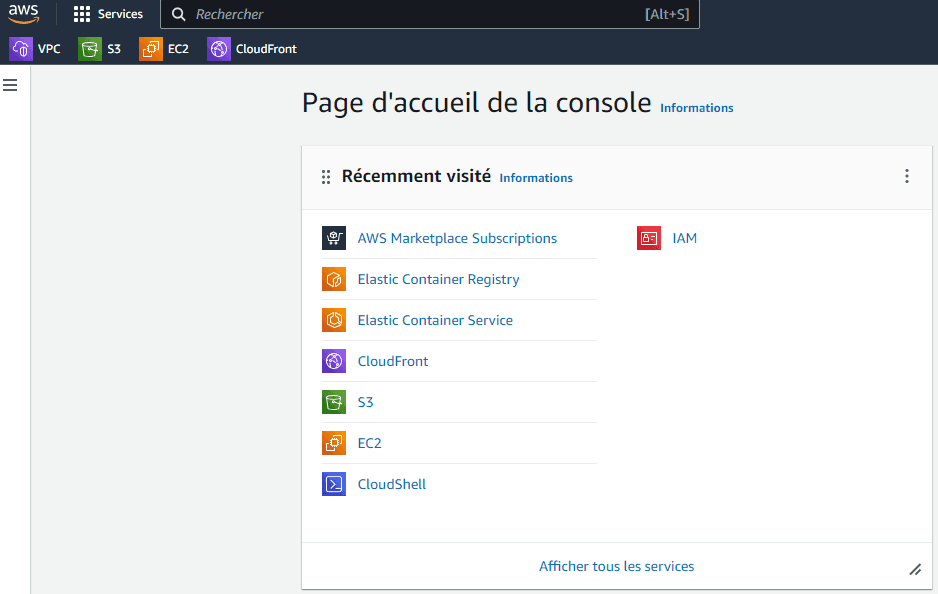
Task: Click the AWS Marketplace Subscriptions cart icon
Action: (x=334, y=238)
